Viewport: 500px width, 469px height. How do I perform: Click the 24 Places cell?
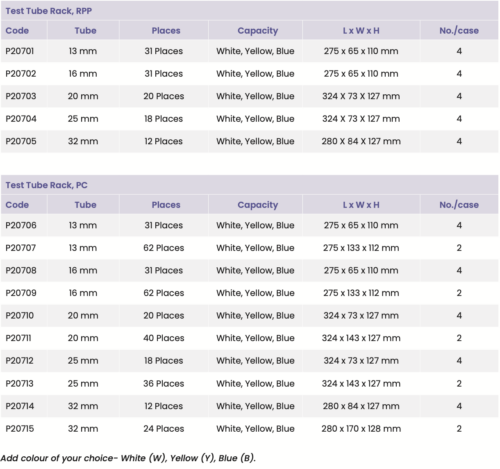(x=164, y=429)
